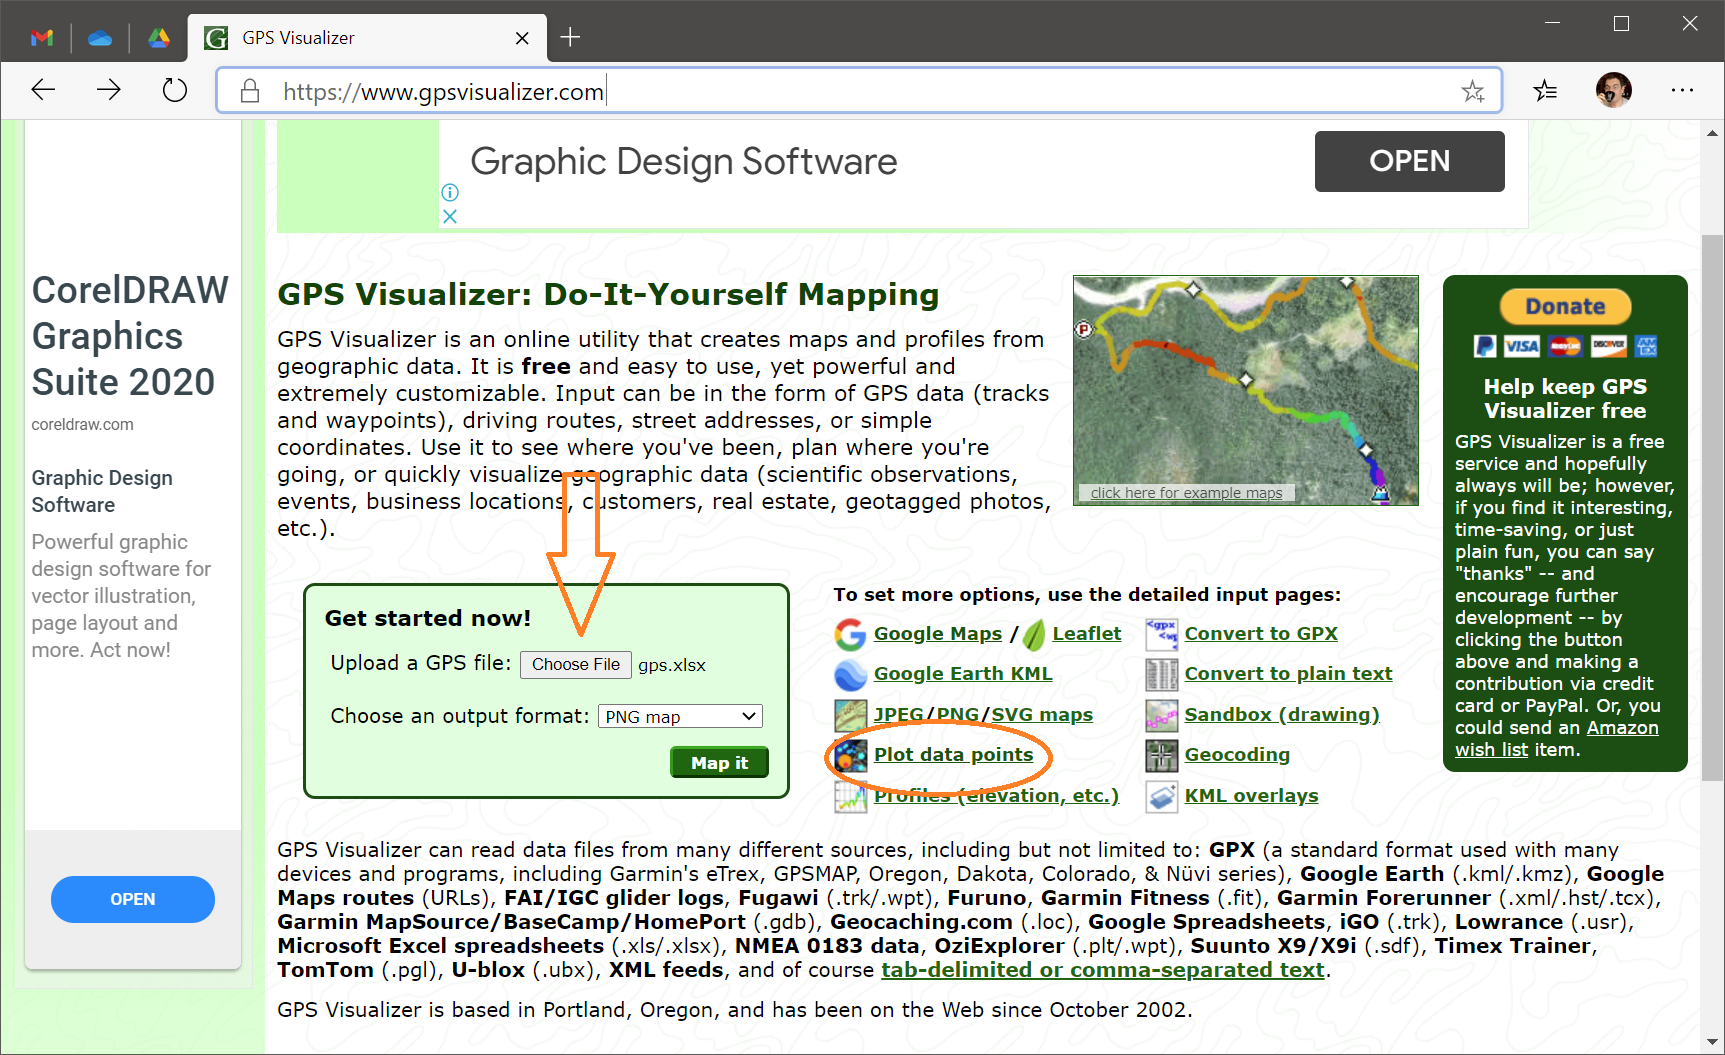The width and height of the screenshot is (1725, 1055).
Task: Open the favorites list
Action: coord(1545,91)
